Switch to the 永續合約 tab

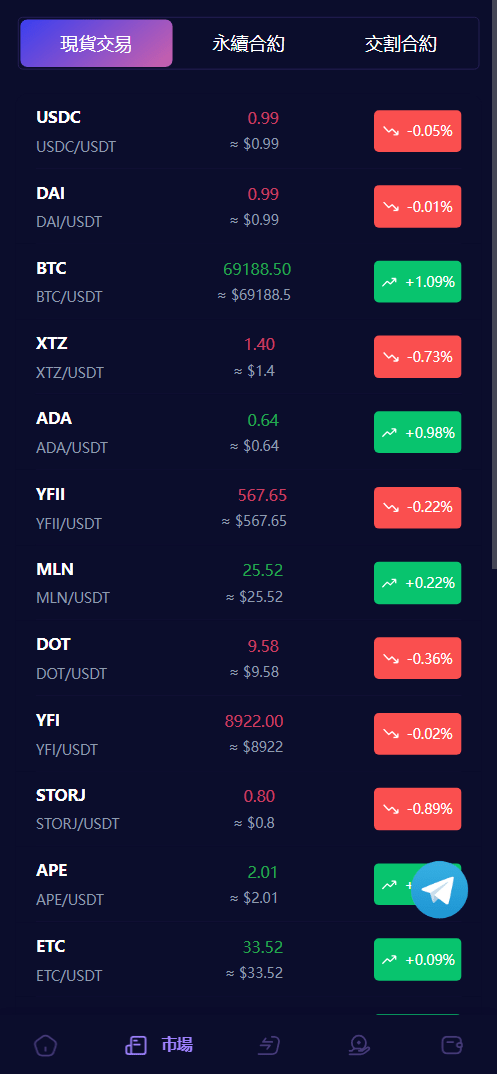click(x=248, y=44)
